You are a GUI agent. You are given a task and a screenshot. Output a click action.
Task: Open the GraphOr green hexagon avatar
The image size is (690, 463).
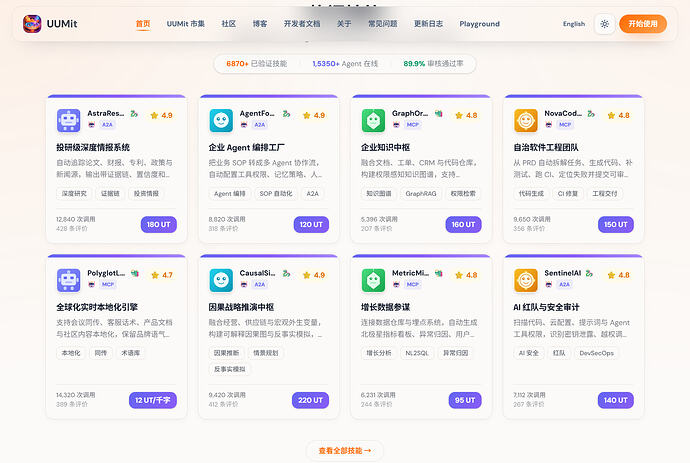[x=373, y=121]
